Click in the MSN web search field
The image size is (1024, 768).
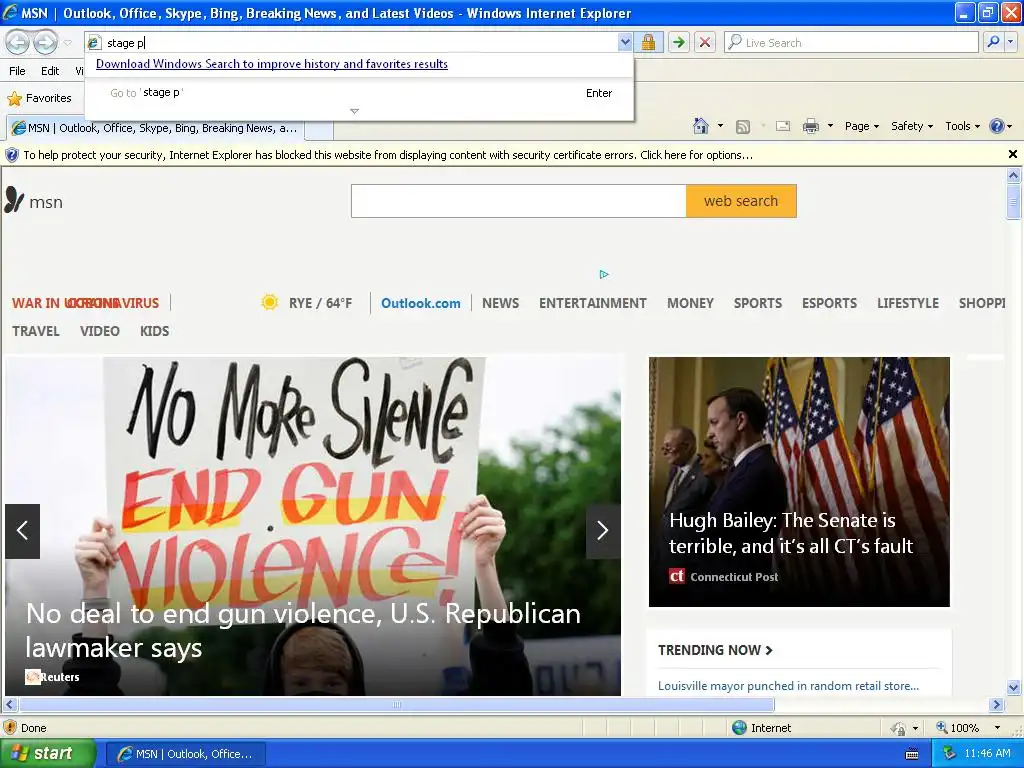tap(519, 201)
